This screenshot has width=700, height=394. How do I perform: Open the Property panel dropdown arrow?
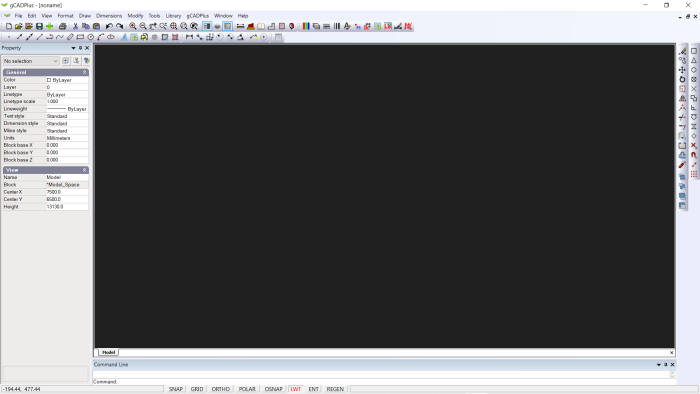tap(73, 48)
